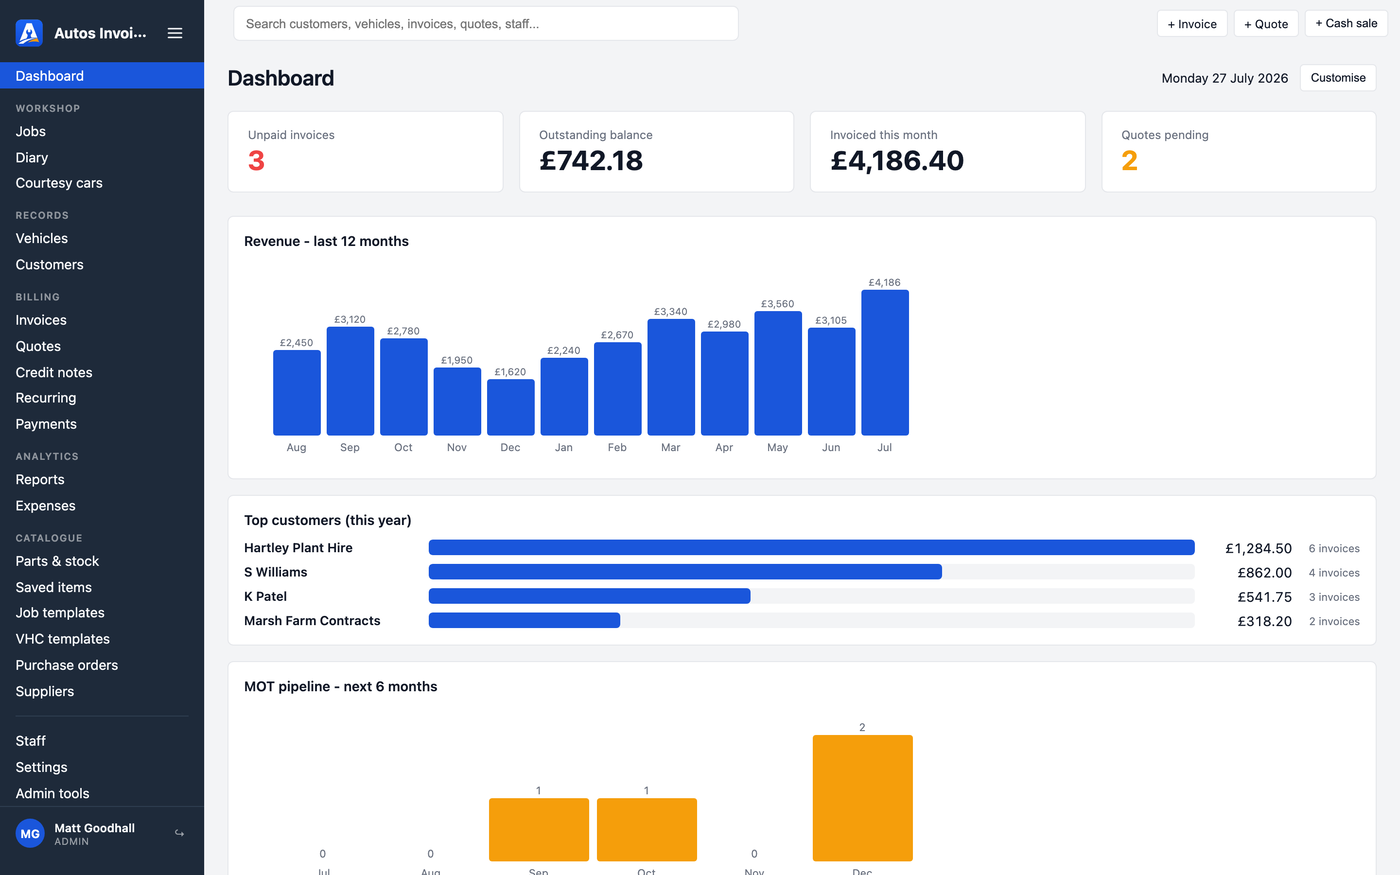Click the July revenue bar labeled £4,186
The height and width of the screenshot is (875, 1400).
click(x=885, y=363)
